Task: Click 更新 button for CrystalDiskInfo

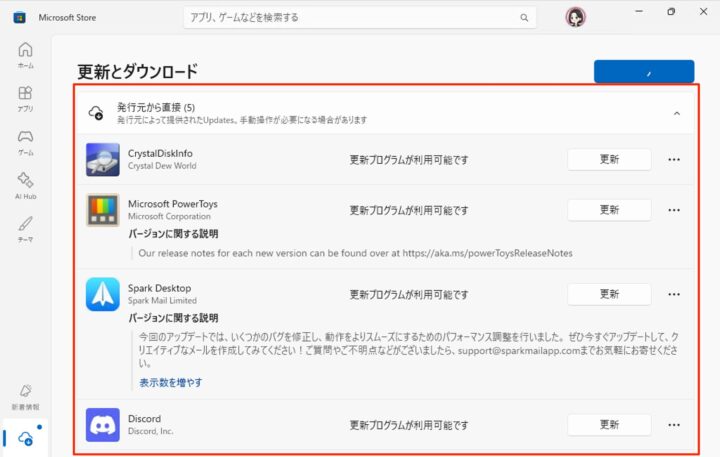Action: [609, 159]
